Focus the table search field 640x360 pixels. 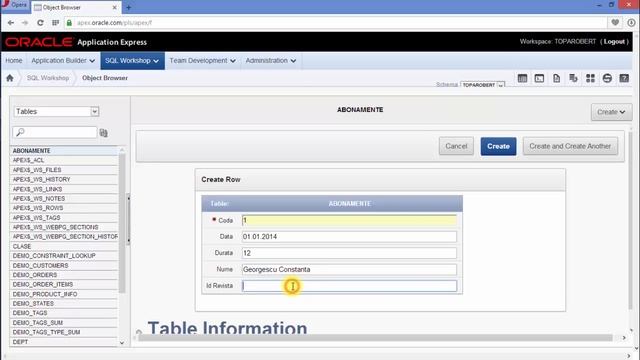(x=55, y=132)
